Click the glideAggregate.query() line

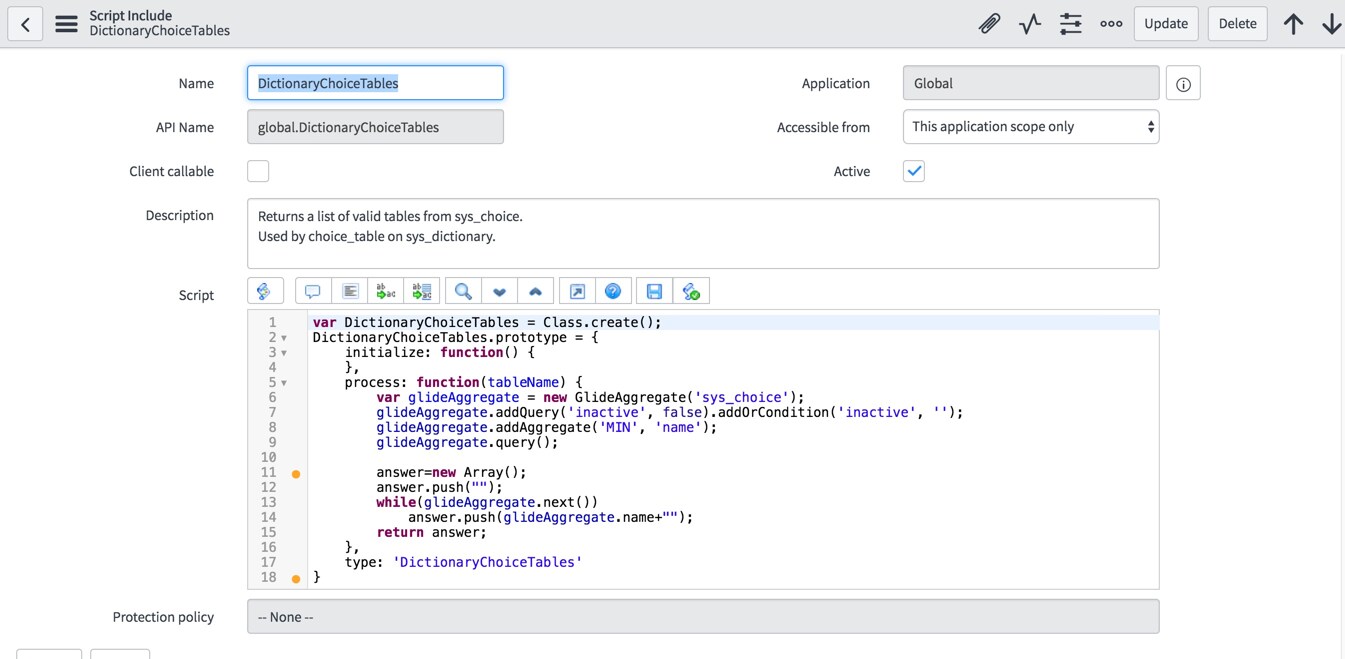(467, 442)
